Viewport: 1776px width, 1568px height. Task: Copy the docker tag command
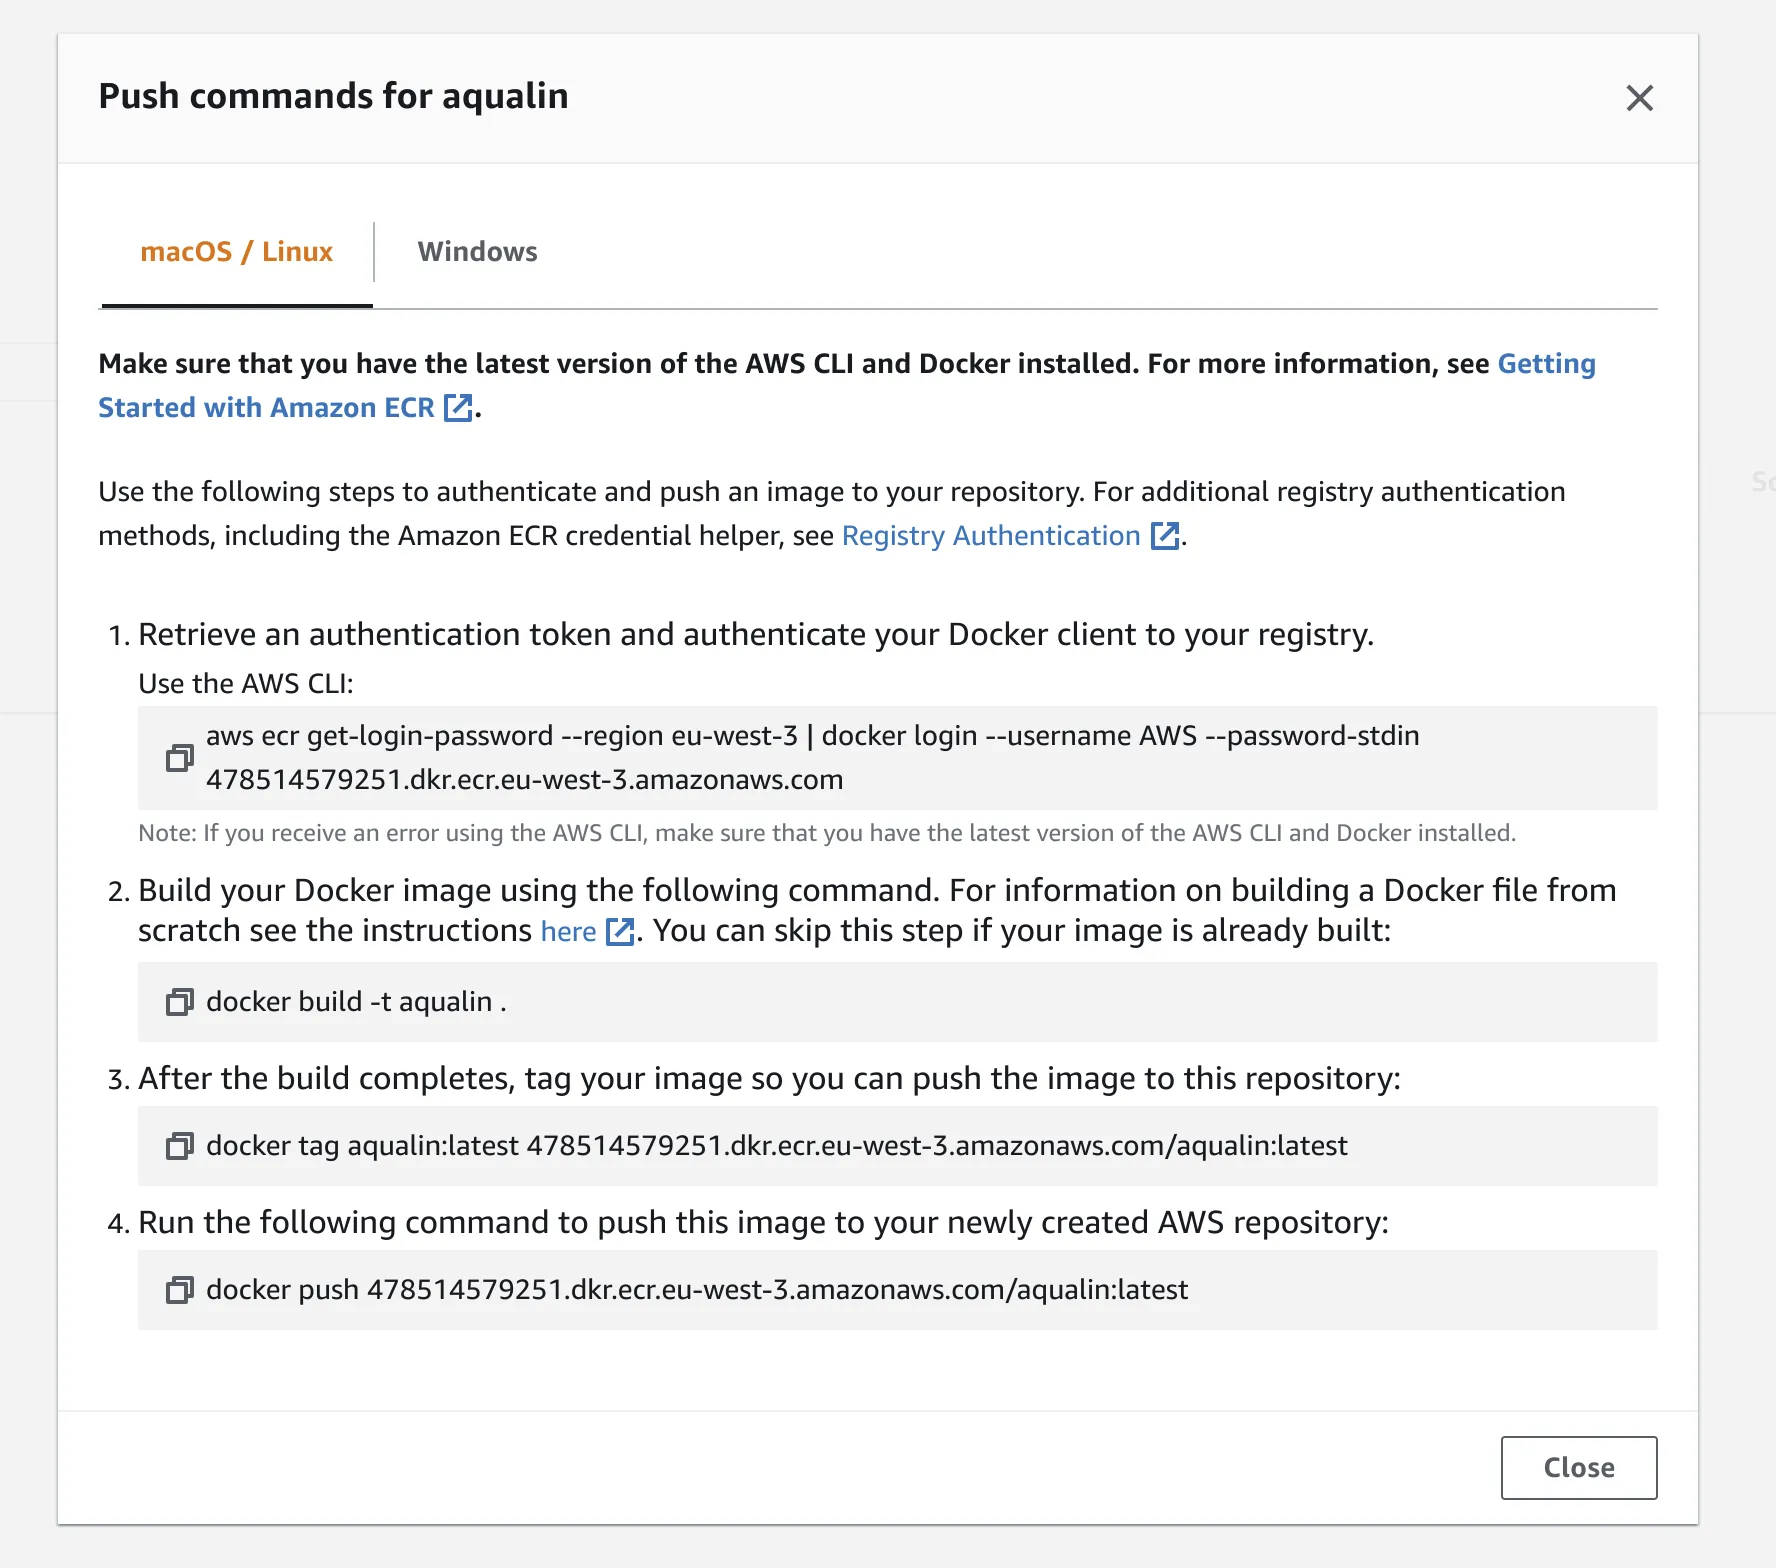pyautogui.click(x=180, y=1146)
